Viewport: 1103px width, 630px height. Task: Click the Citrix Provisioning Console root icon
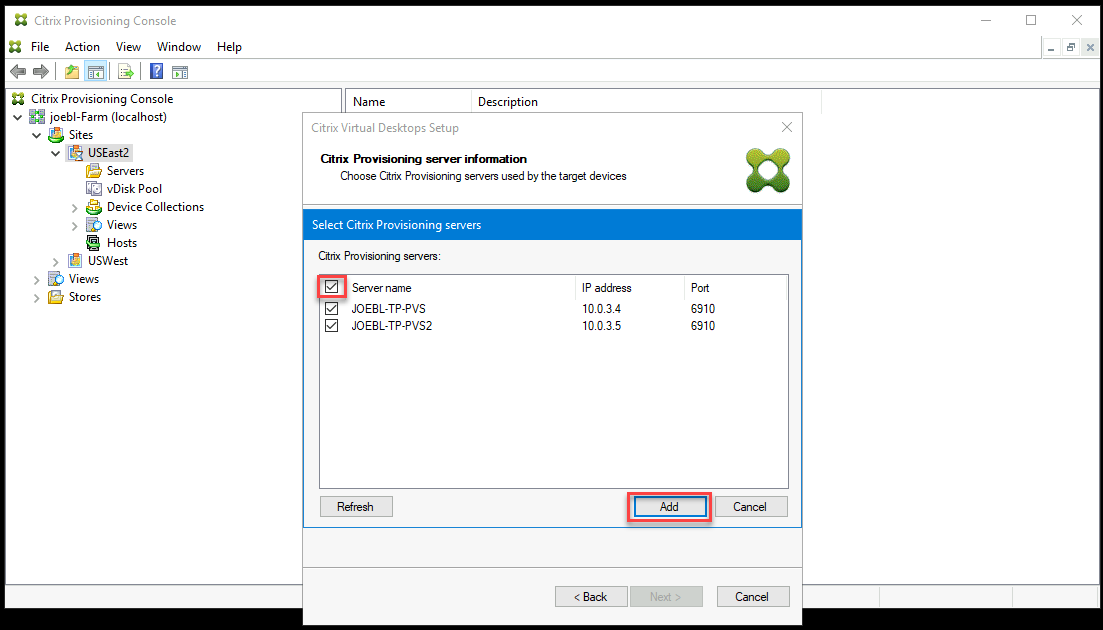click(17, 98)
